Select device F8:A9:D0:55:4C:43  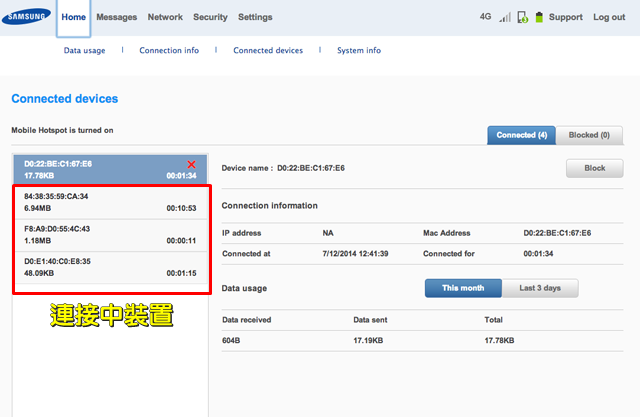(x=110, y=235)
